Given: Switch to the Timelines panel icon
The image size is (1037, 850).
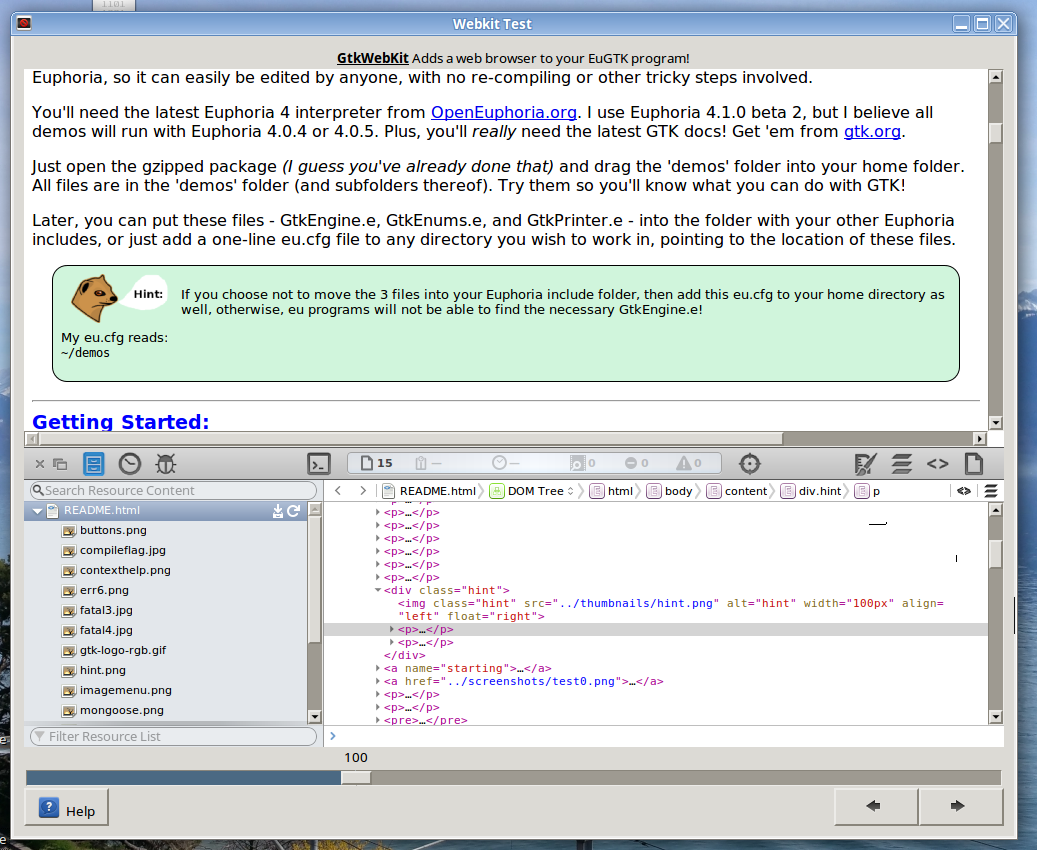Looking at the screenshot, I should click(129, 463).
